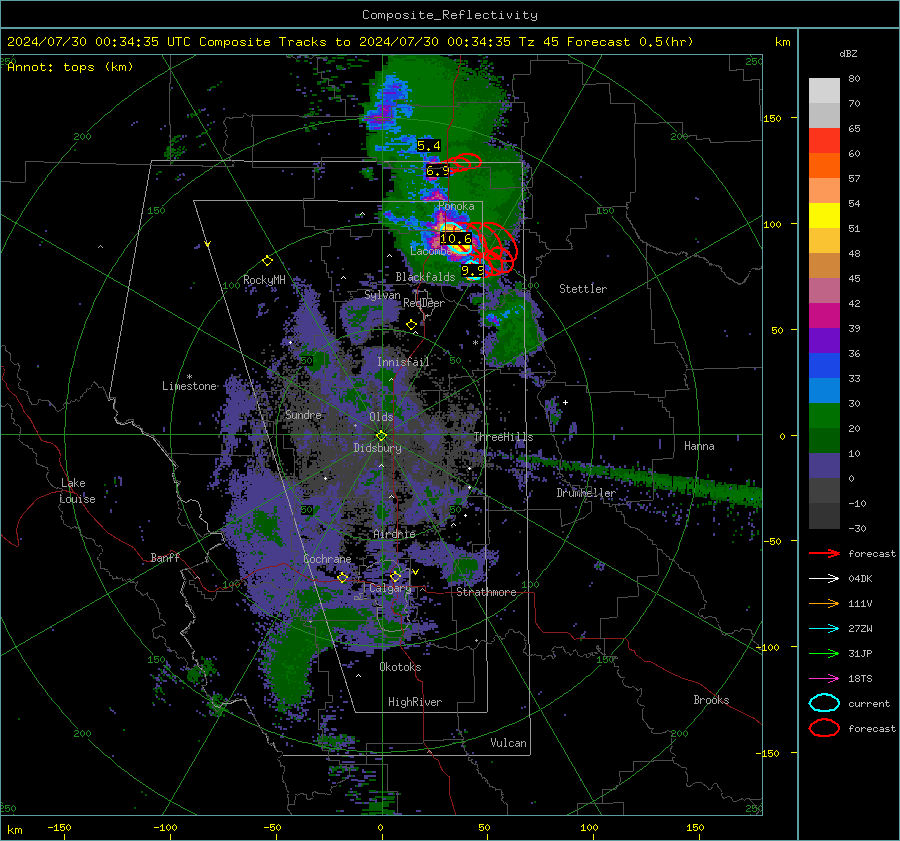The image size is (900, 841).
Task: Click the Annot: tops (km) label
Action: coord(70,67)
